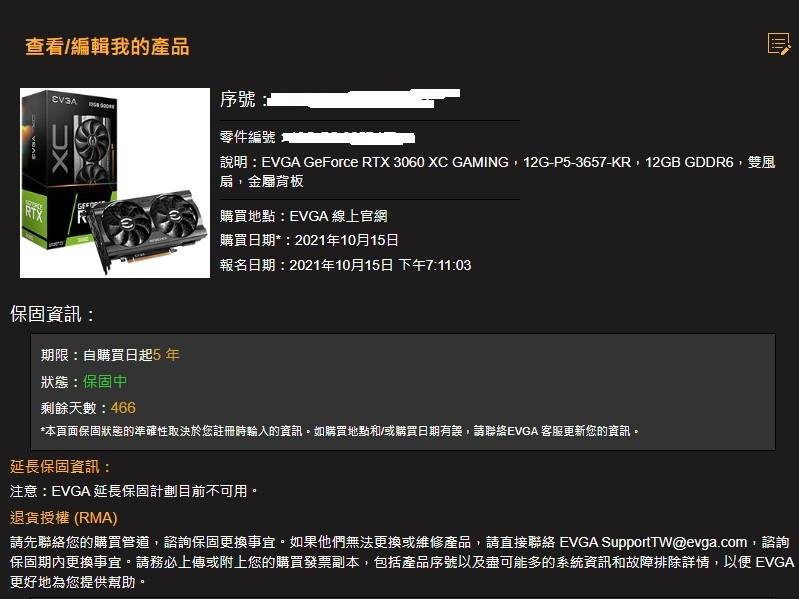
Task: Click the SupportTW@evga.com email address
Action: pyautogui.click(x=674, y=542)
